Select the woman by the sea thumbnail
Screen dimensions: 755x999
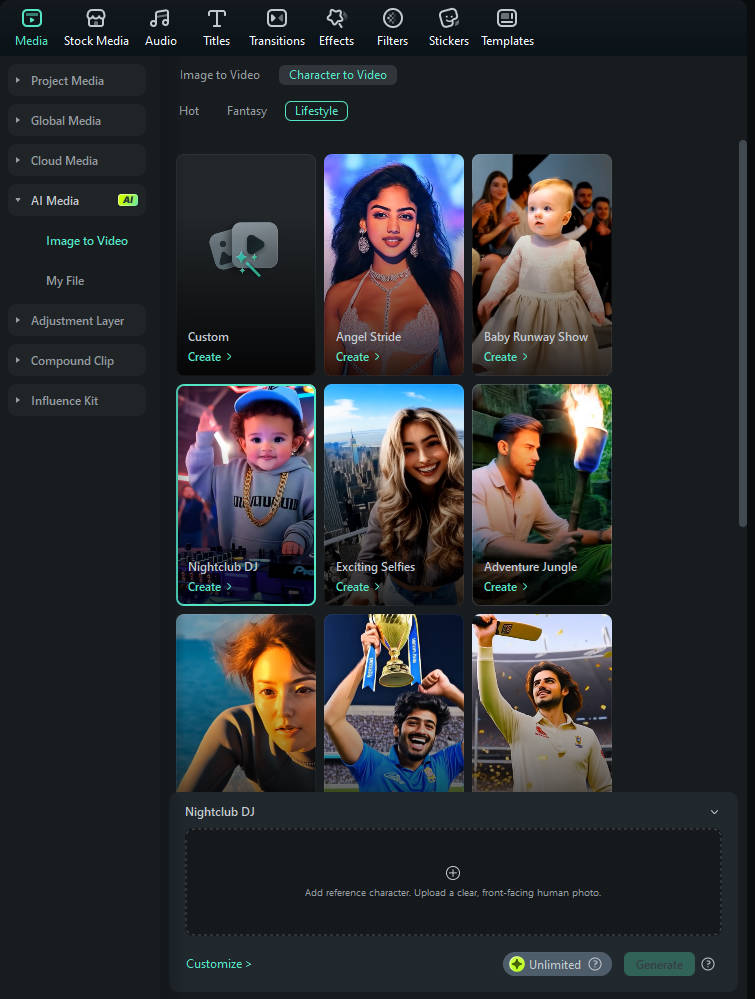click(x=246, y=703)
